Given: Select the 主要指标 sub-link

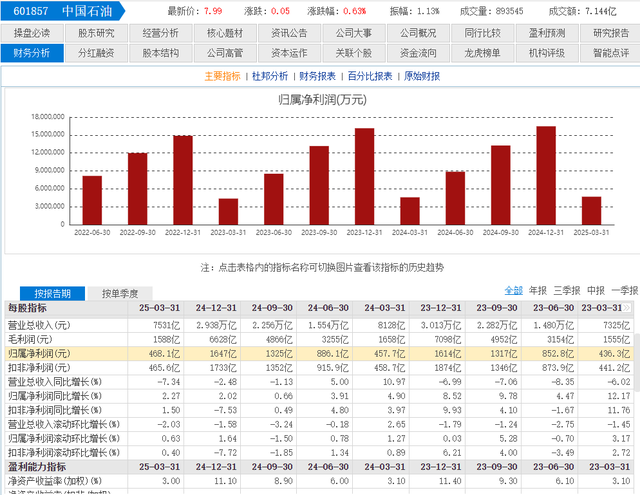Looking at the screenshot, I should [222, 76].
